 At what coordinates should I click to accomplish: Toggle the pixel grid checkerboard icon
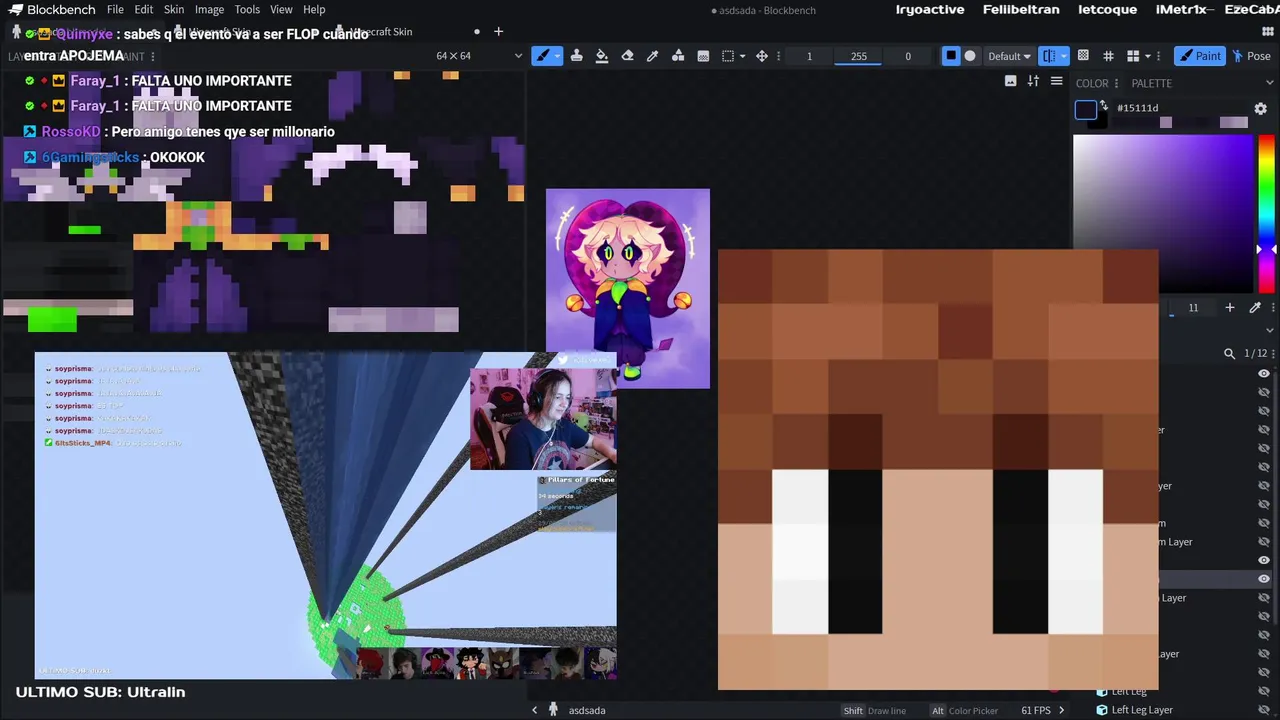[1083, 56]
